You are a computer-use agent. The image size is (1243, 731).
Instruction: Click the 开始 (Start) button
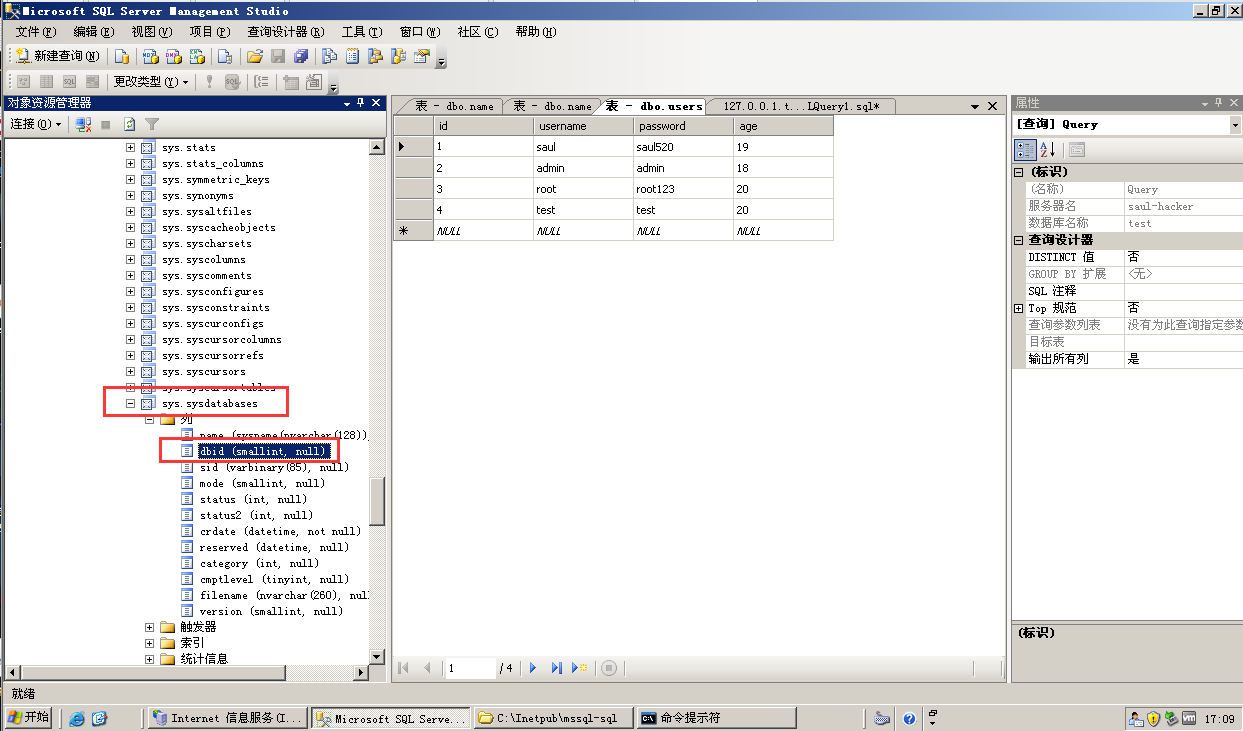tap(29, 717)
